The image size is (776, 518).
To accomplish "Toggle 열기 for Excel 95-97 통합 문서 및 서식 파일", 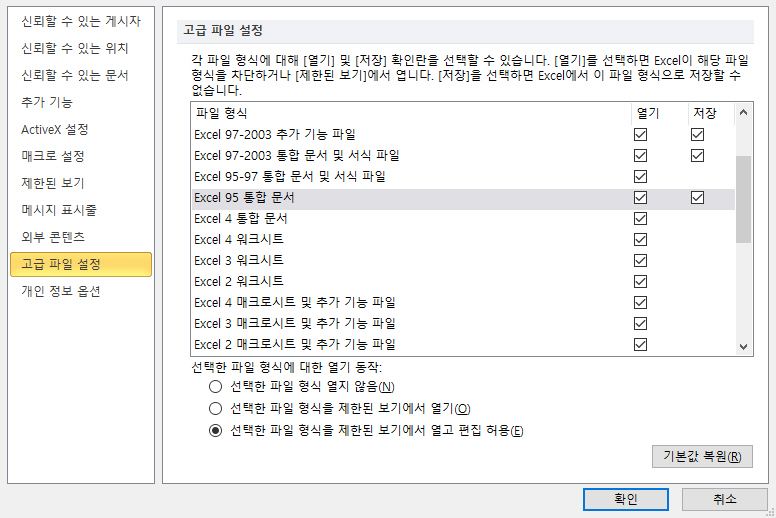I will coord(640,177).
